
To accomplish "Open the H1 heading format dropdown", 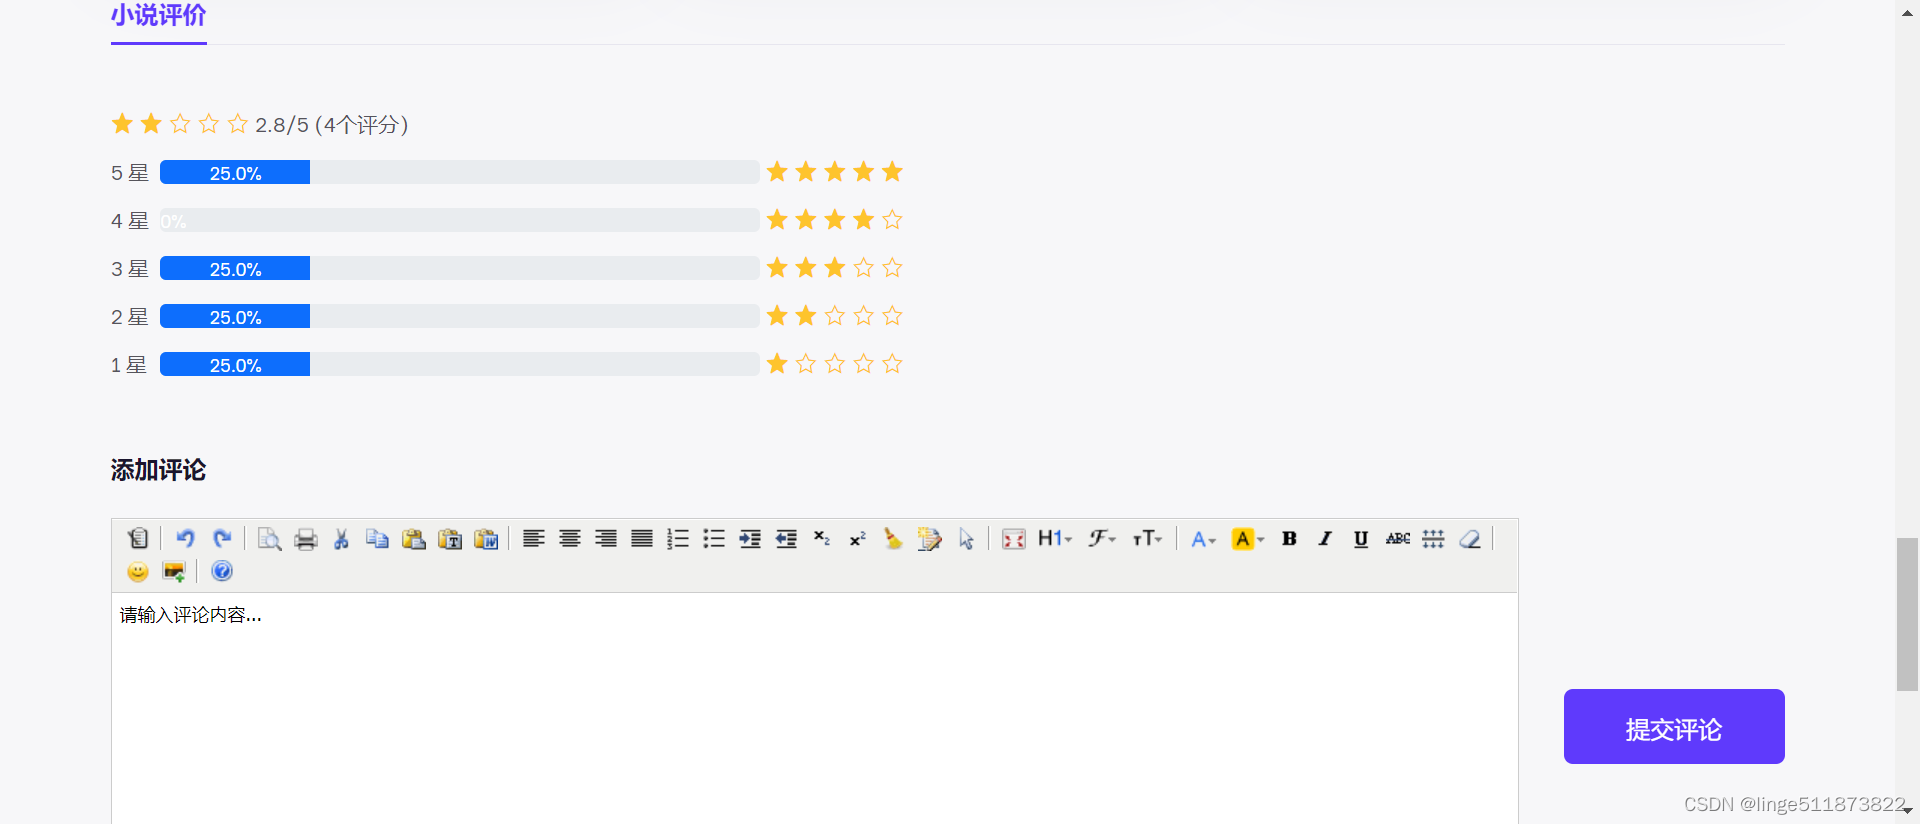I will tap(1055, 539).
